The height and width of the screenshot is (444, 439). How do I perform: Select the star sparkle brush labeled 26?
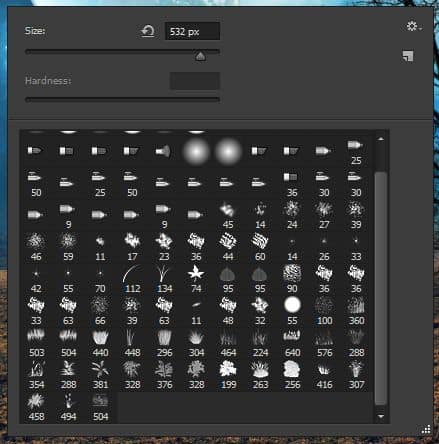(324, 247)
